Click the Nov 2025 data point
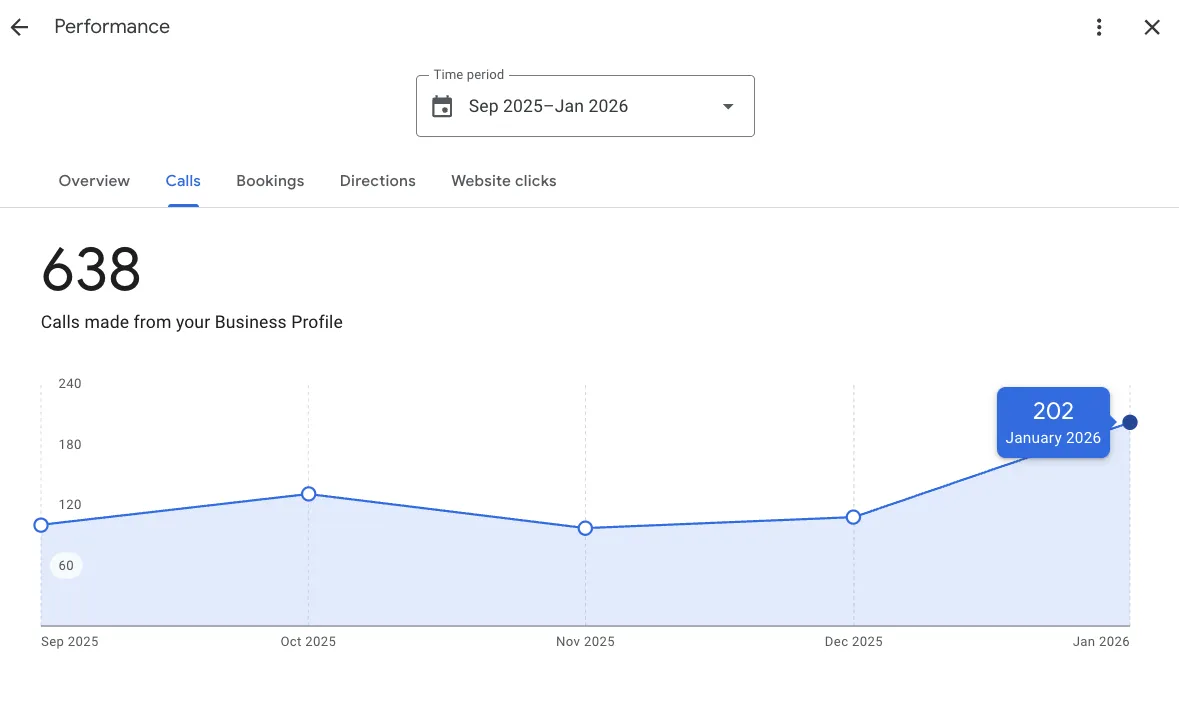This screenshot has width=1179, height=708. coord(585,528)
